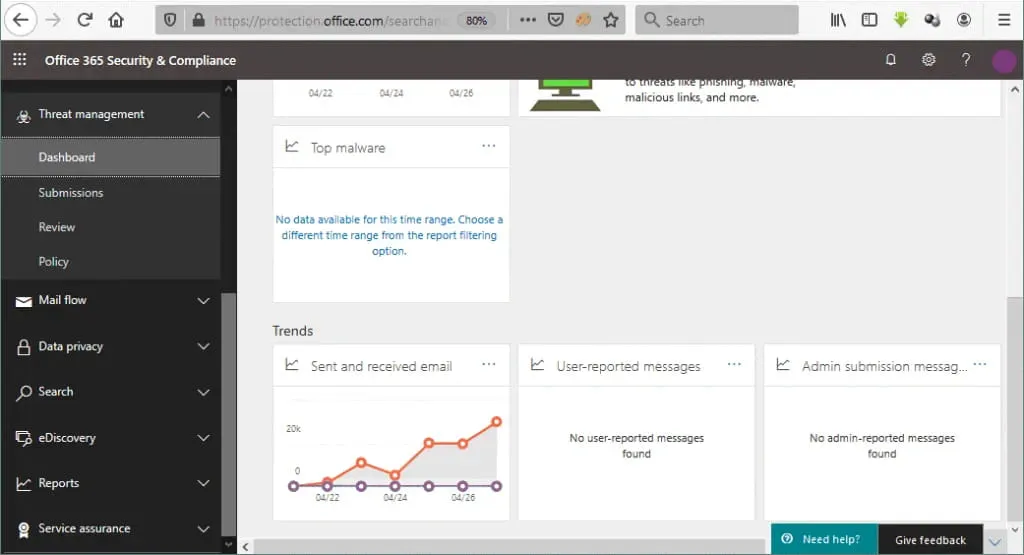Save page to Pocket icon

click(556, 20)
